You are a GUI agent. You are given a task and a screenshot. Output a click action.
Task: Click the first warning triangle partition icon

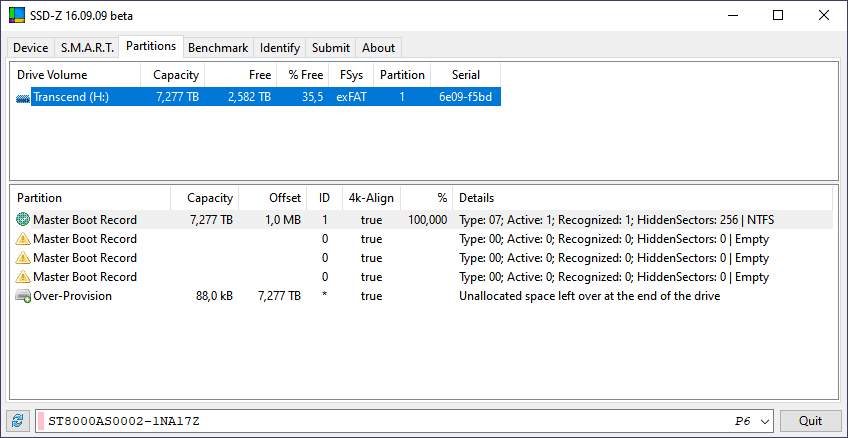point(23,239)
